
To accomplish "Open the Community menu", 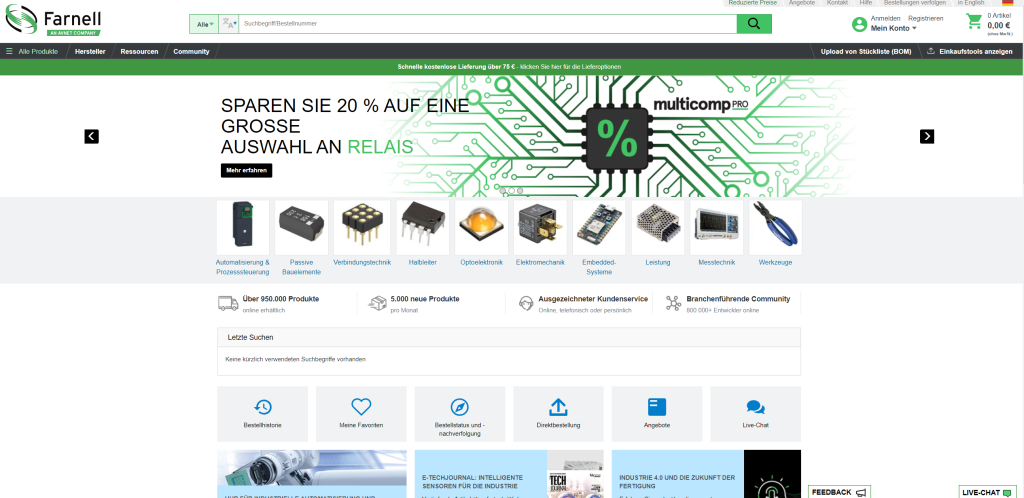I will [x=191, y=51].
